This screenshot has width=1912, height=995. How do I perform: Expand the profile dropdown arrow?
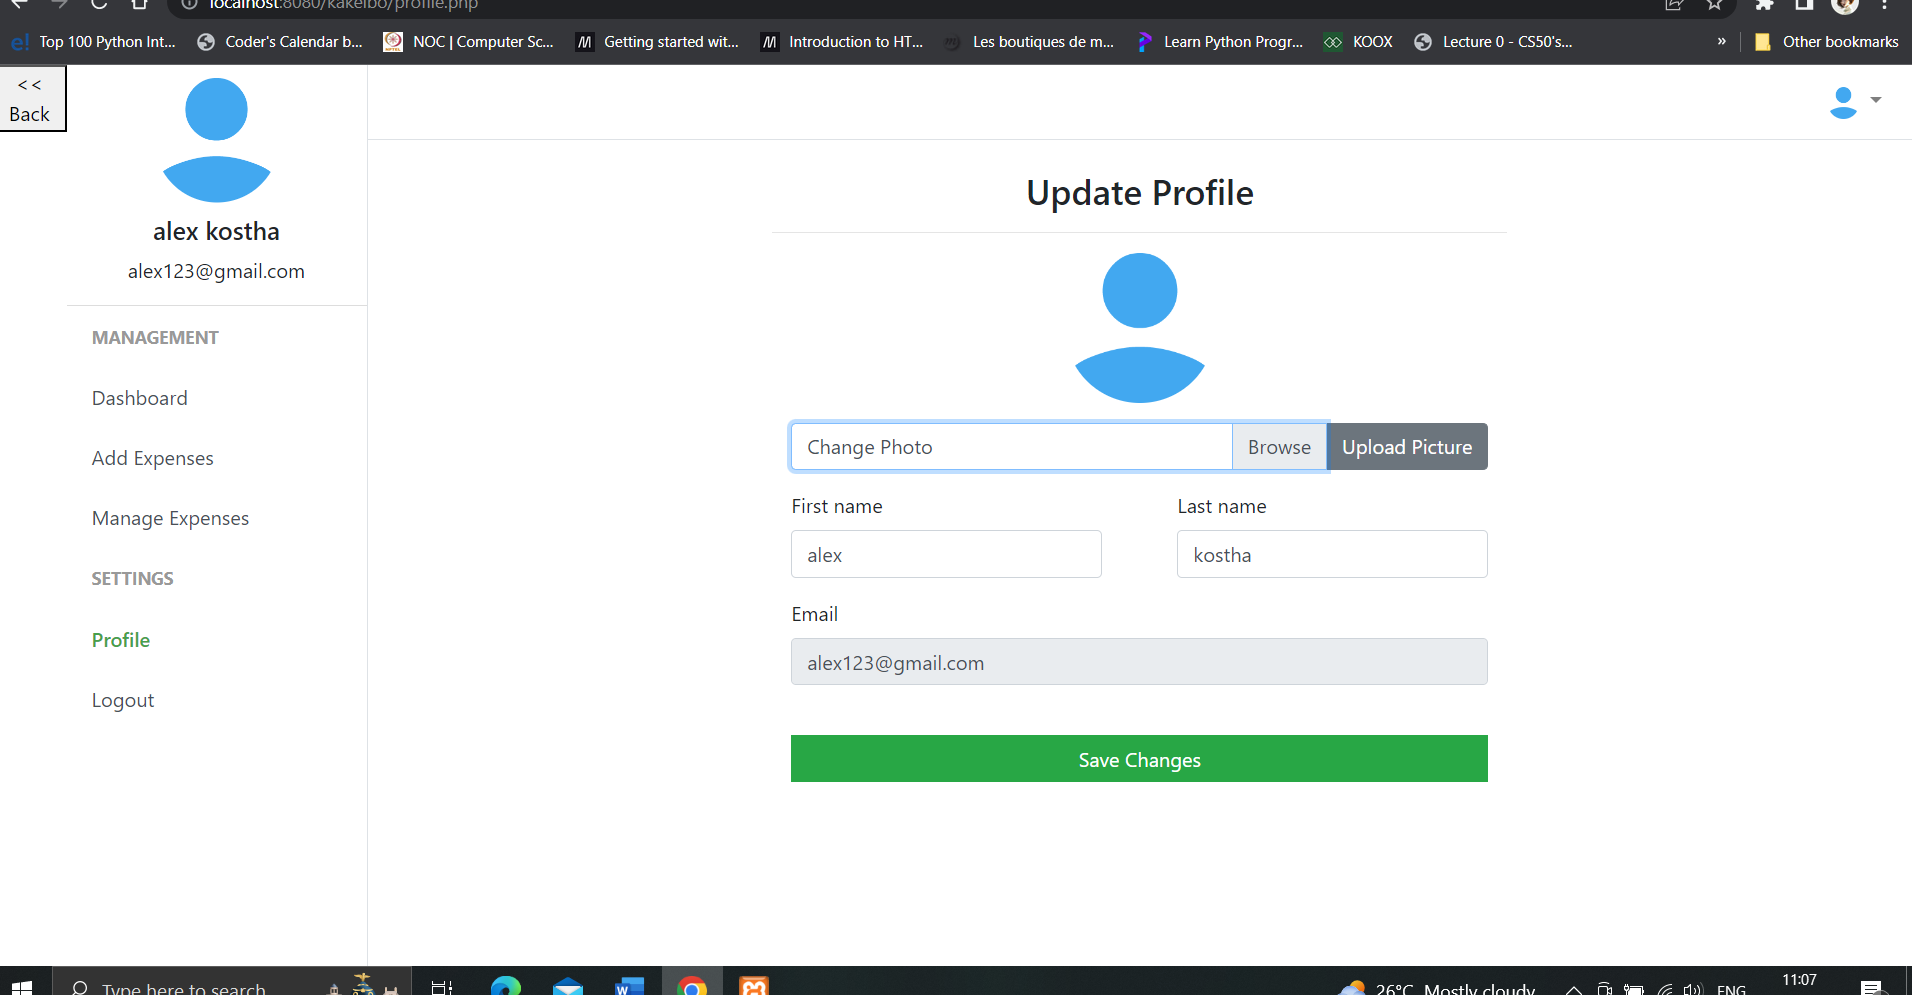click(x=1876, y=100)
